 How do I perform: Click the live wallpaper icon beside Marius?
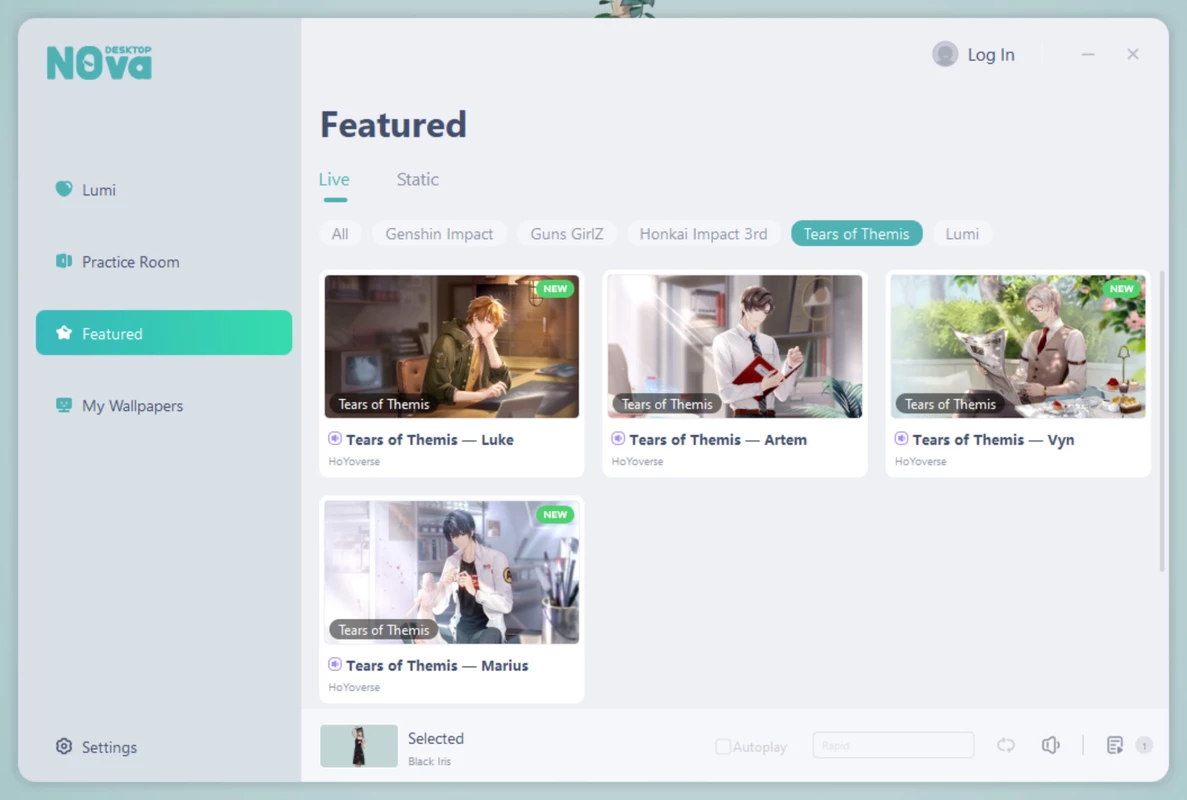pyautogui.click(x=335, y=664)
